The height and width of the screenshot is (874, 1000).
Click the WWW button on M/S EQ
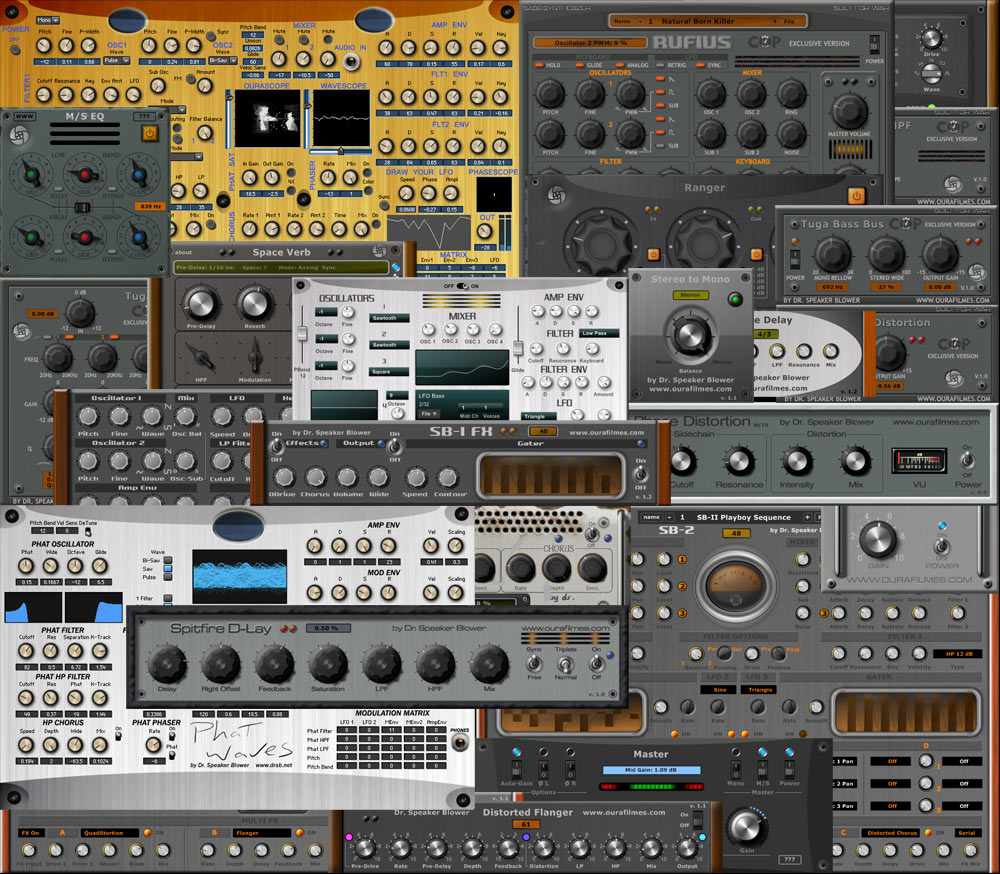24,116
